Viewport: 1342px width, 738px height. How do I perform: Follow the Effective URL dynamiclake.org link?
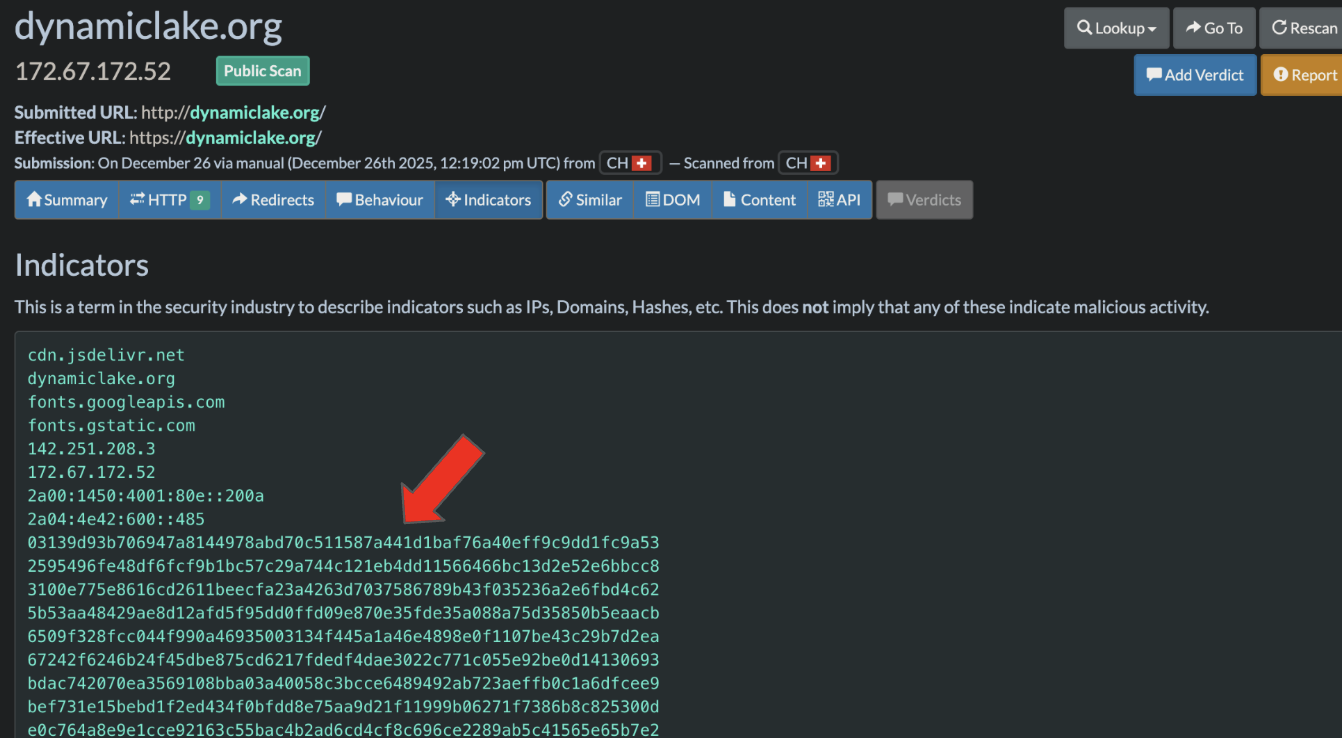(x=251, y=138)
